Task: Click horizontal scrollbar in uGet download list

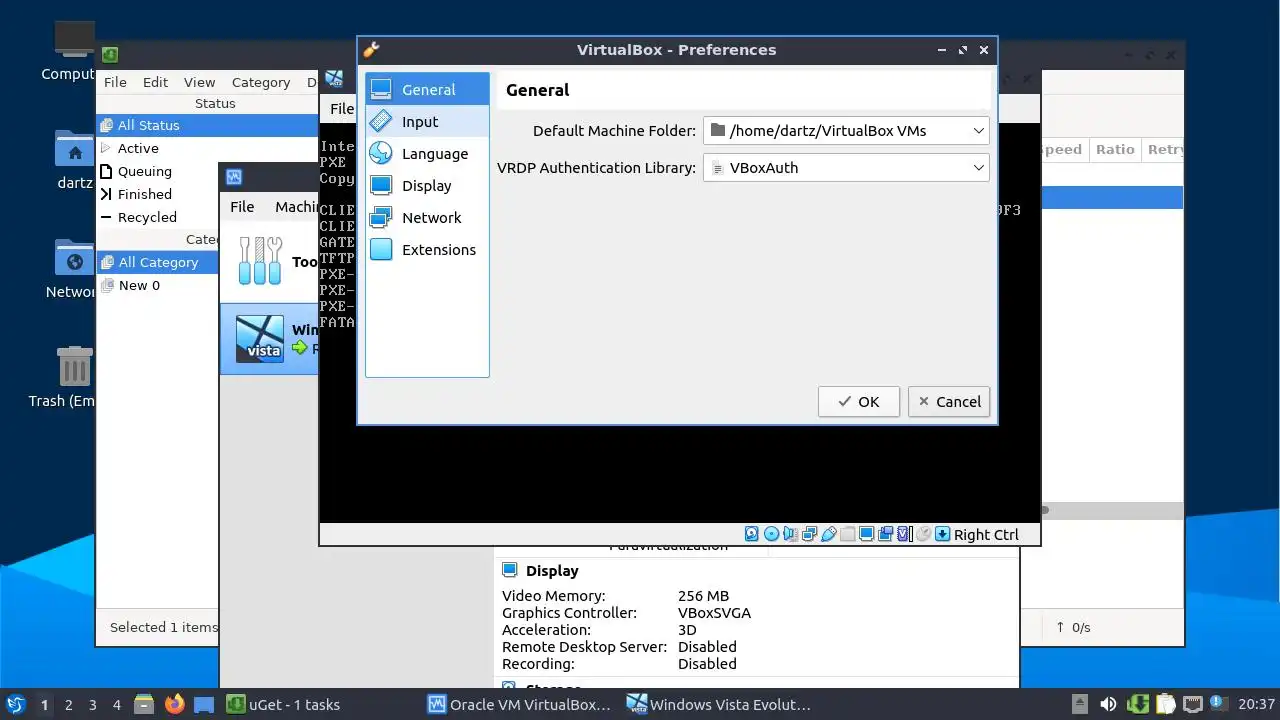Action: 1111,510
